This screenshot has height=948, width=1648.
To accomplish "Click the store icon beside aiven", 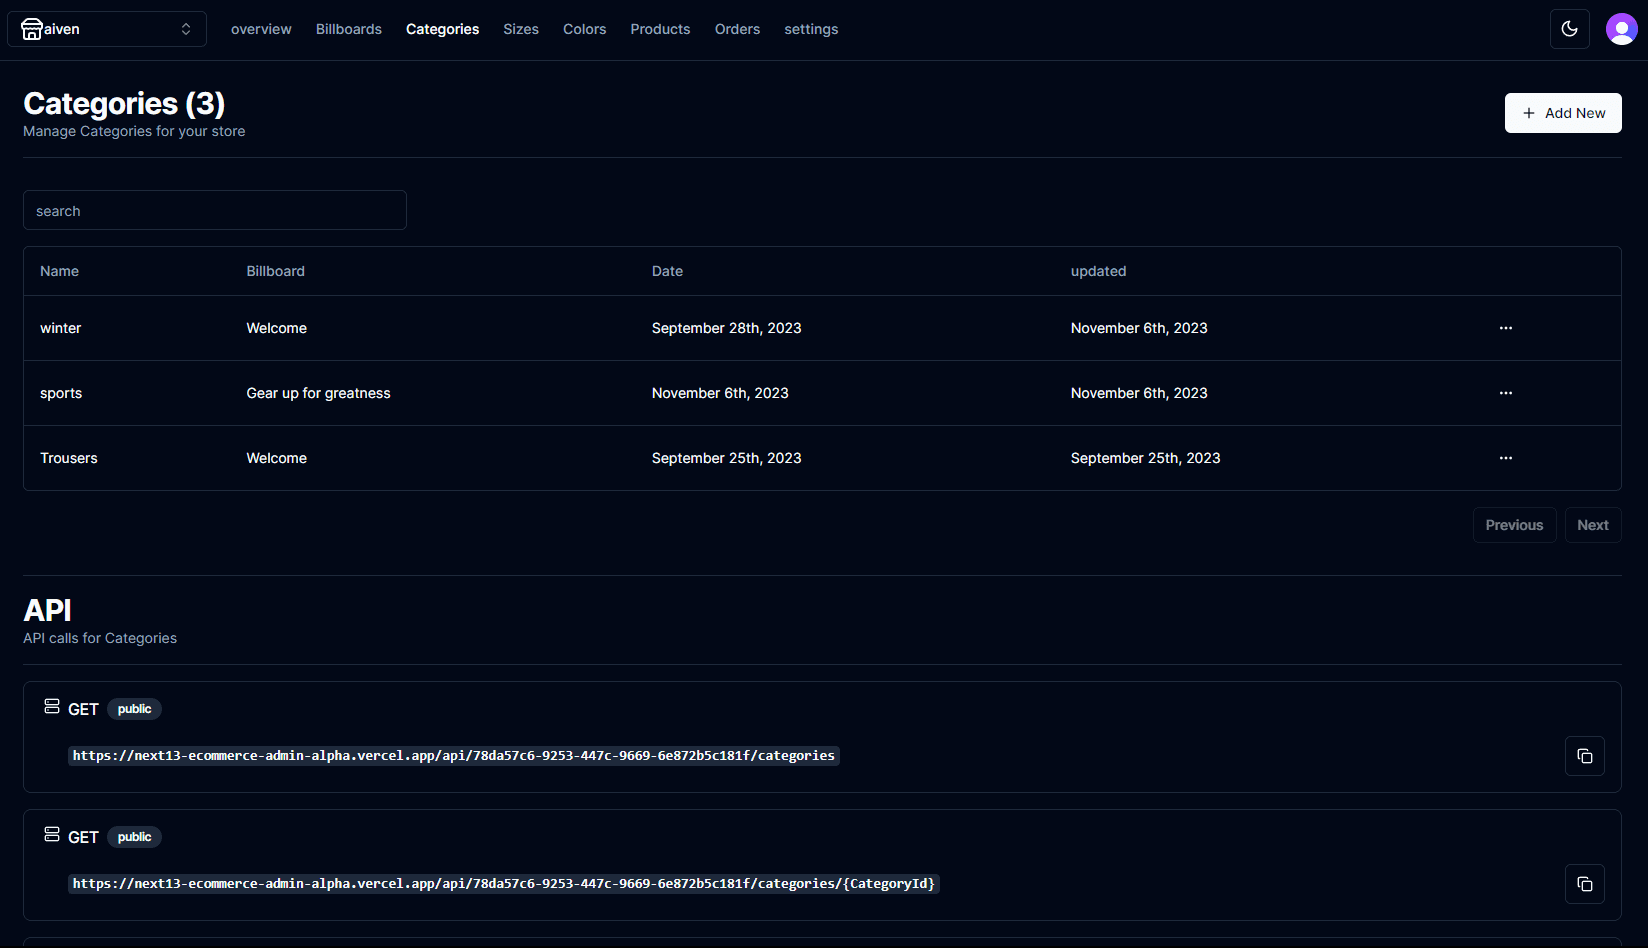I will point(32,29).
